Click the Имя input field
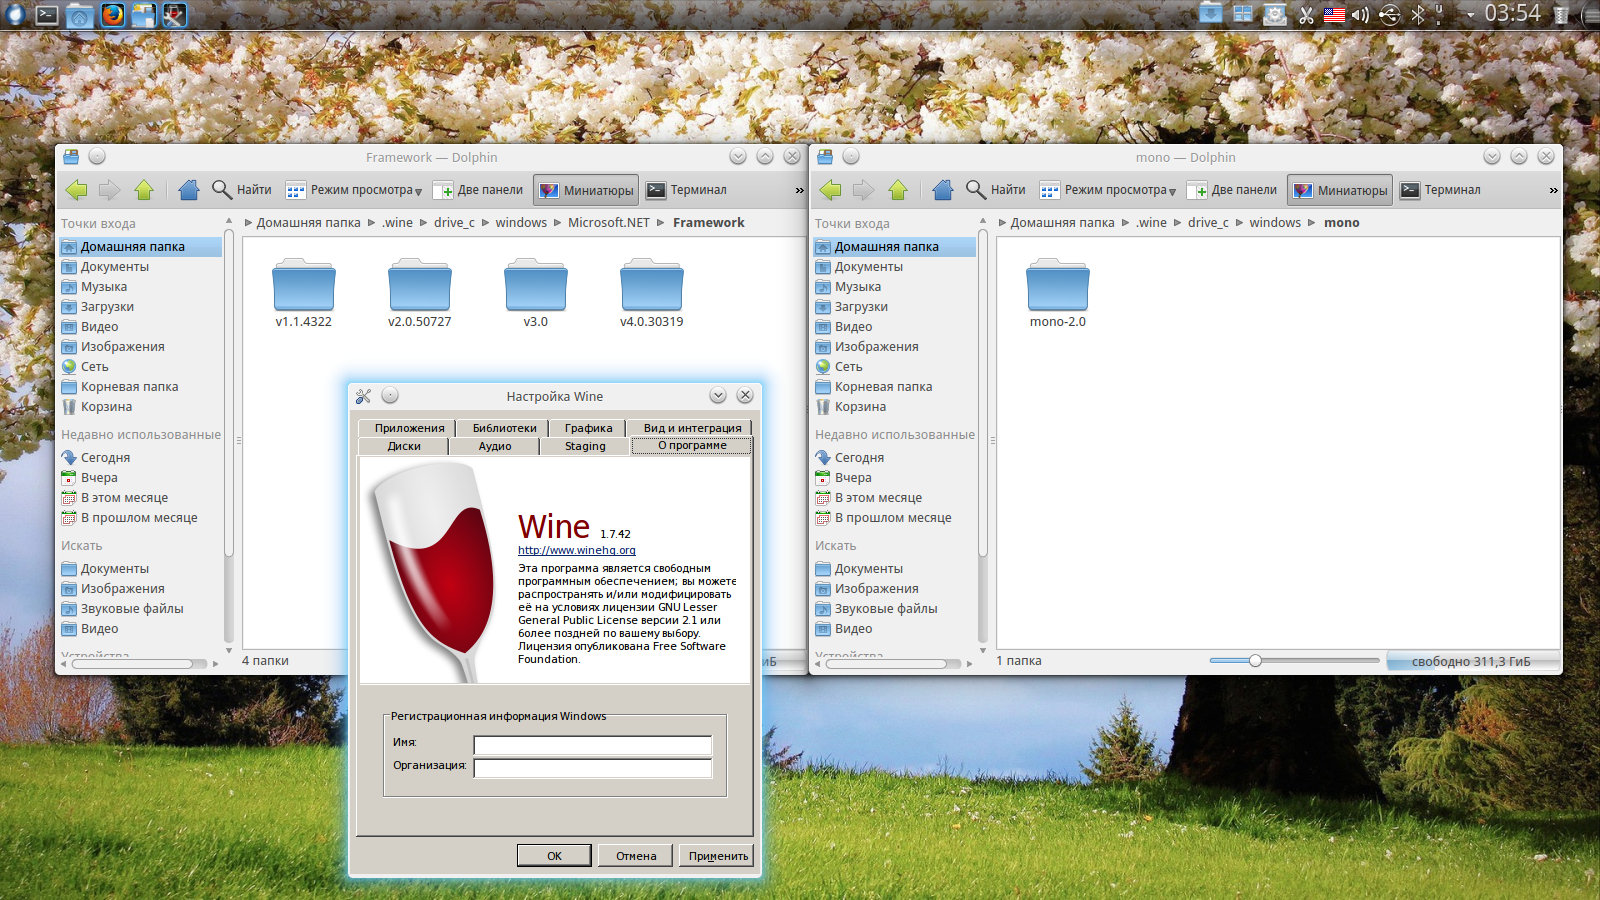1600x900 pixels. [592, 745]
